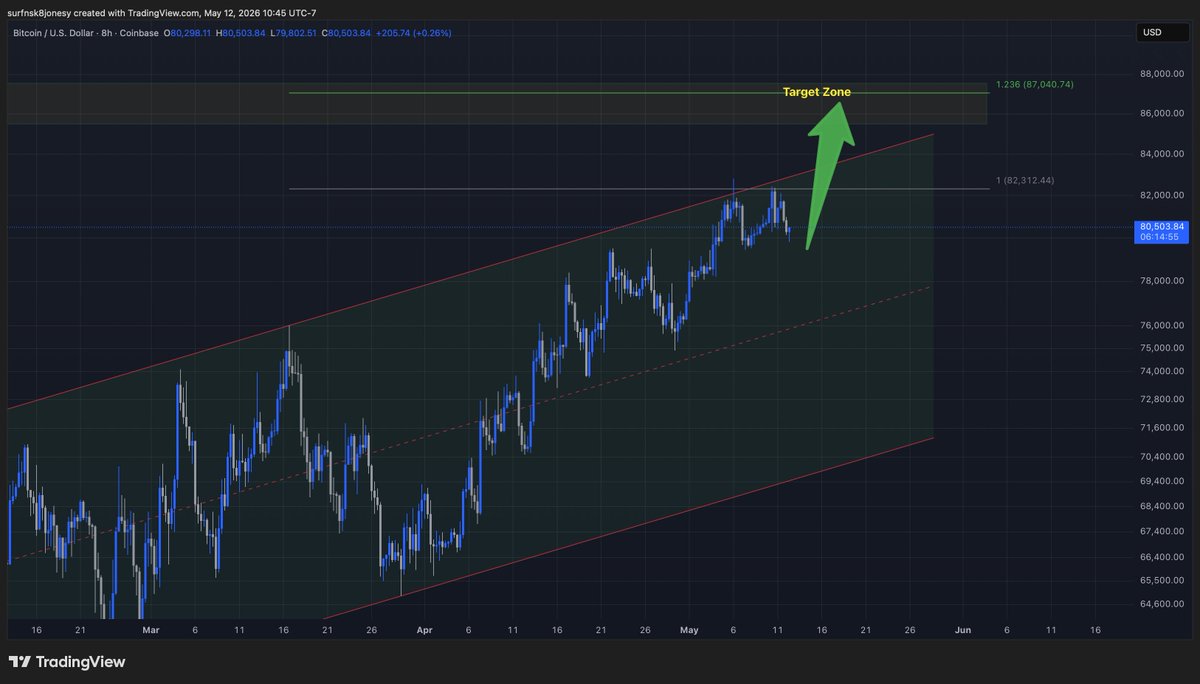Click the 67,400.00 price axis label
1200x684 pixels.
[x=1160, y=531]
